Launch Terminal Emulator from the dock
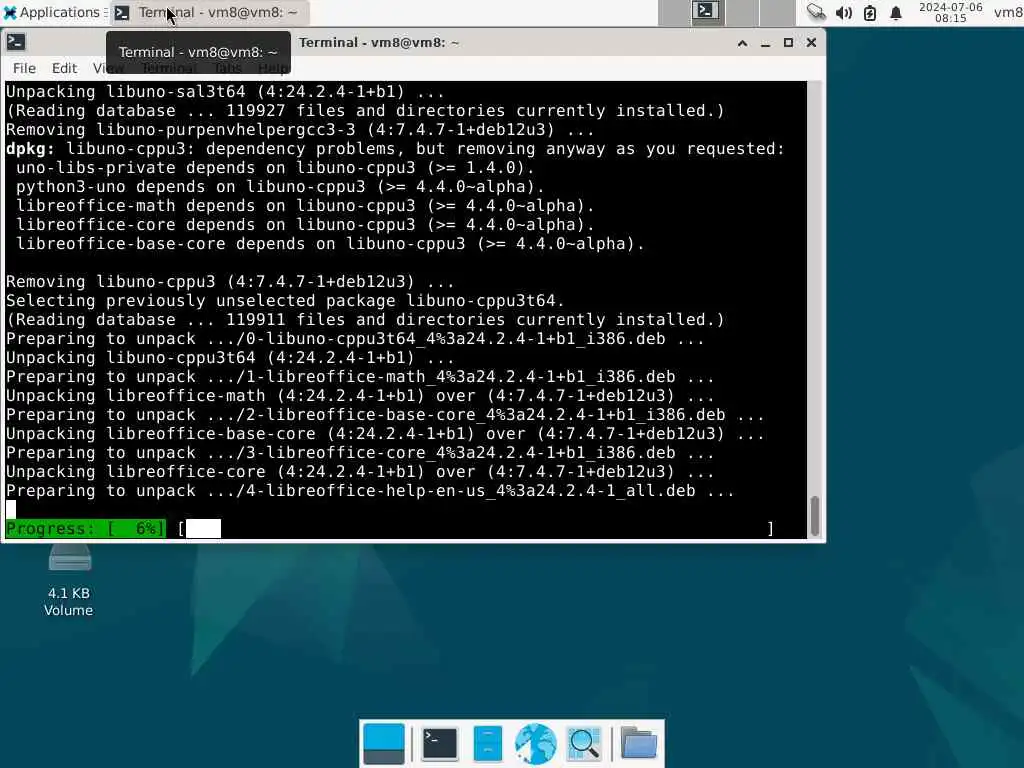This screenshot has height=768, width=1024. click(440, 743)
